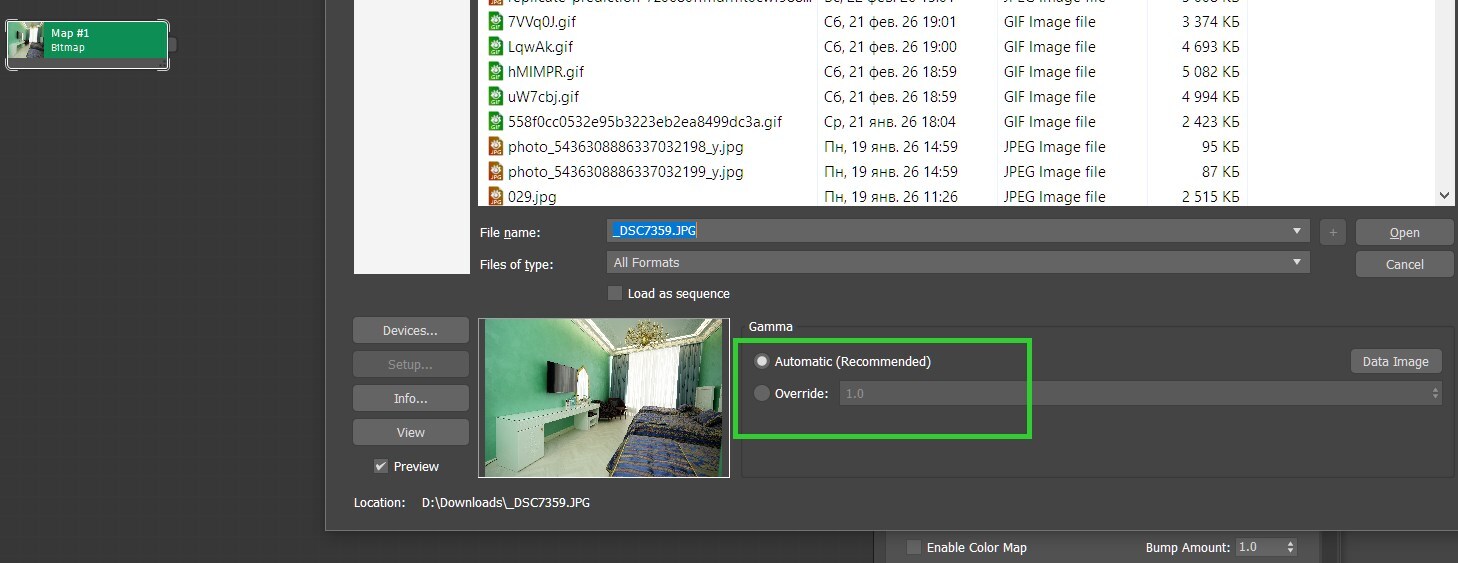The image size is (1458, 563).
Task: Select file 7VVq0J.gif
Action: coord(541,21)
